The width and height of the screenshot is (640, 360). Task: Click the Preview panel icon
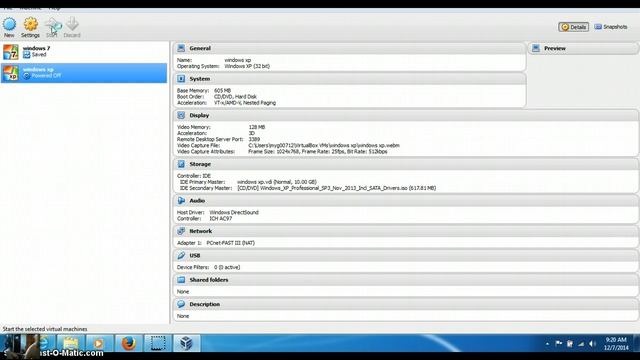coord(536,48)
